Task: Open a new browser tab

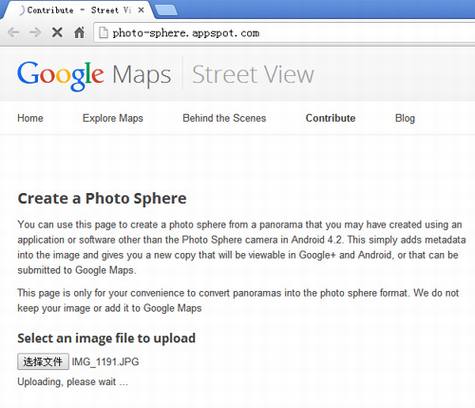Action: point(166,10)
